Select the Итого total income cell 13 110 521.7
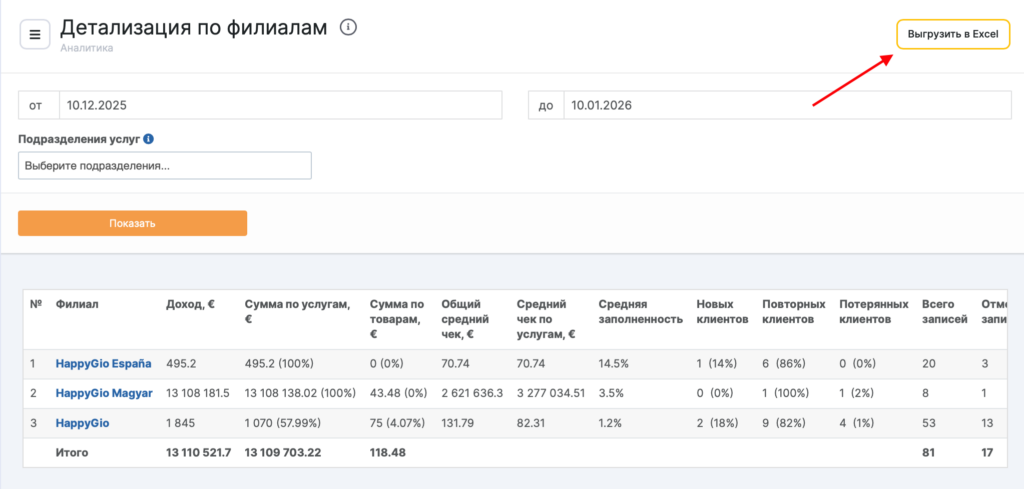This screenshot has width=1024, height=489. pos(198,453)
